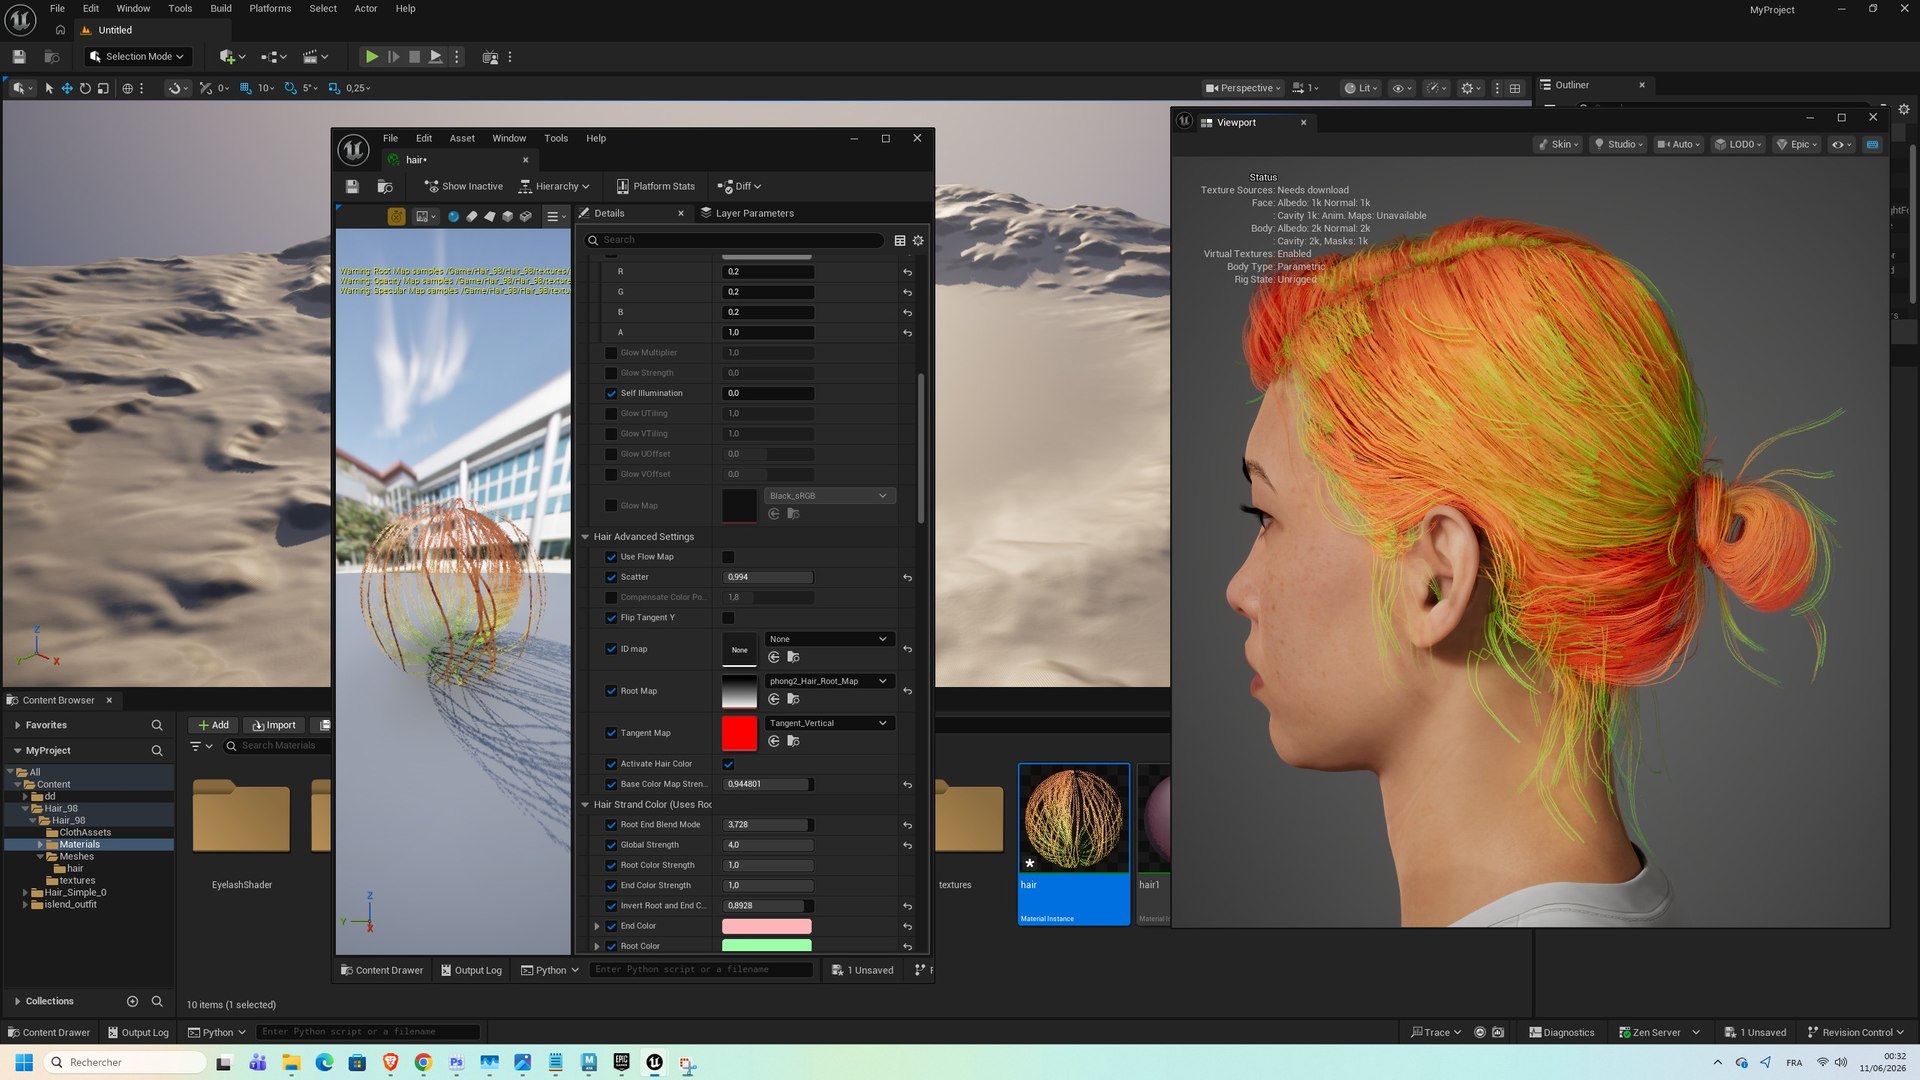1920x1080 pixels.
Task: Click the green Root Color swatch
Action: (767, 946)
